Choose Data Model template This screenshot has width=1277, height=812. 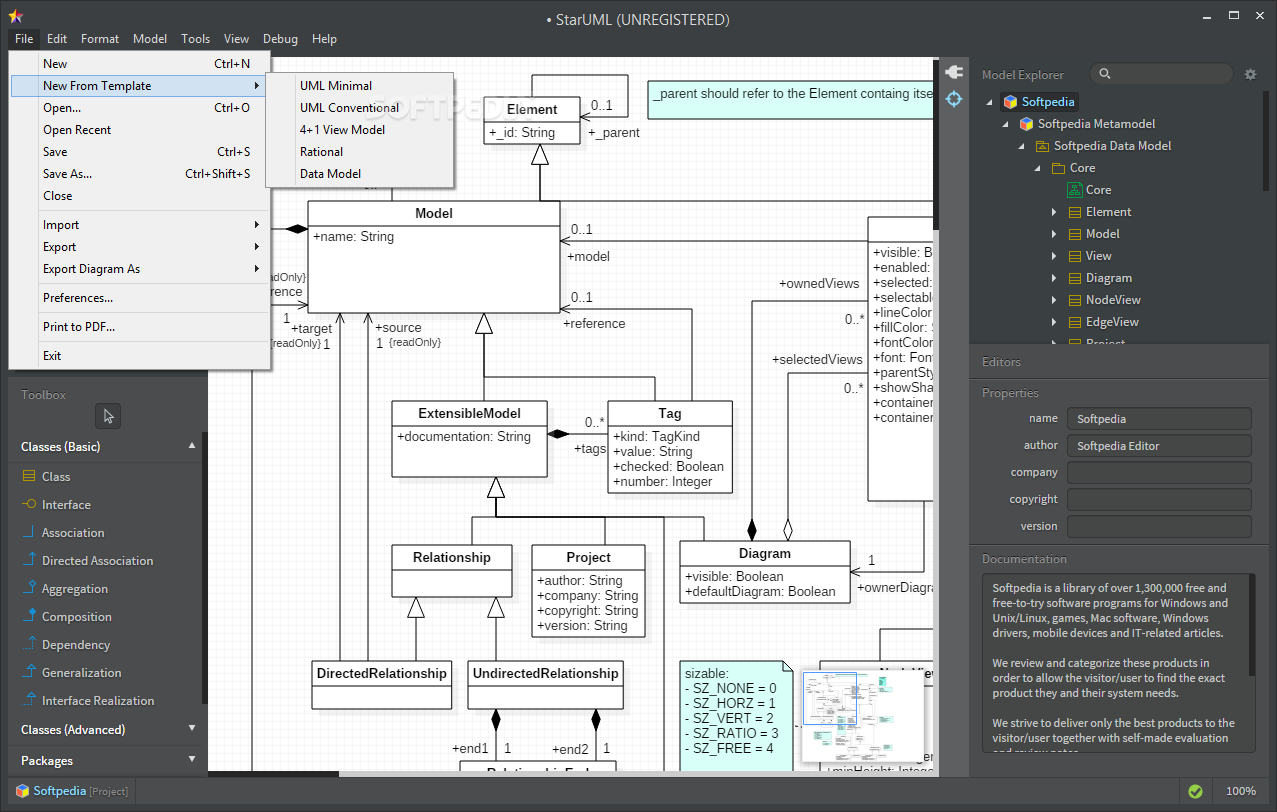click(x=360, y=174)
